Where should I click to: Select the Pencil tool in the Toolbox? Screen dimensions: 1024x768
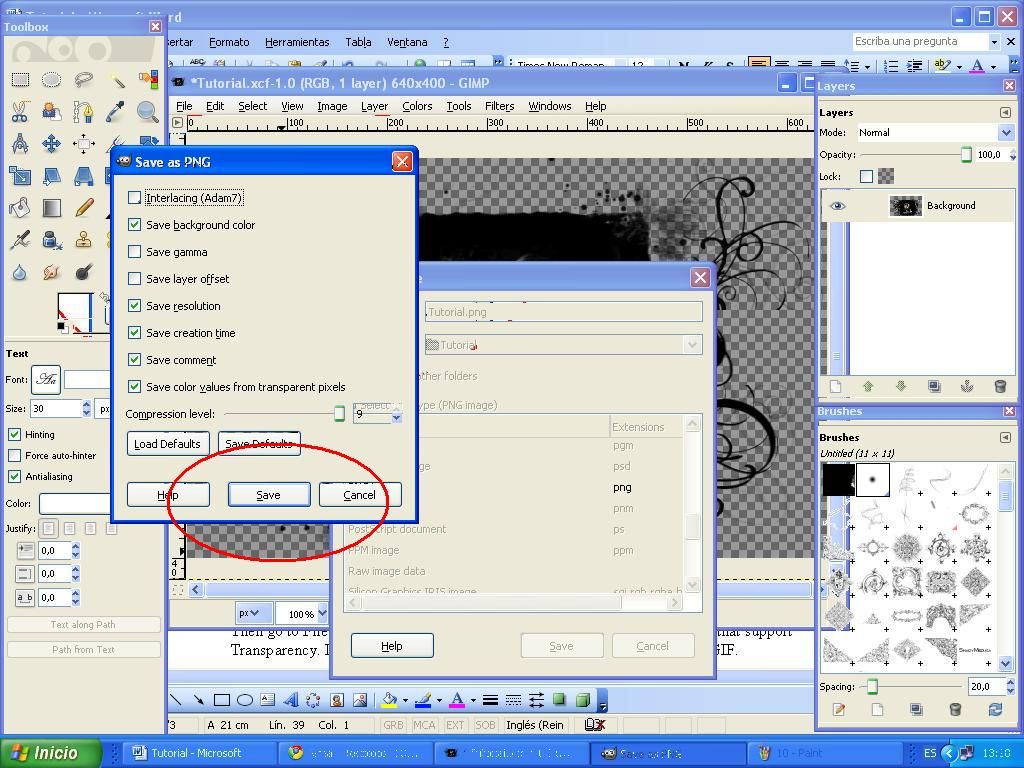coord(82,207)
